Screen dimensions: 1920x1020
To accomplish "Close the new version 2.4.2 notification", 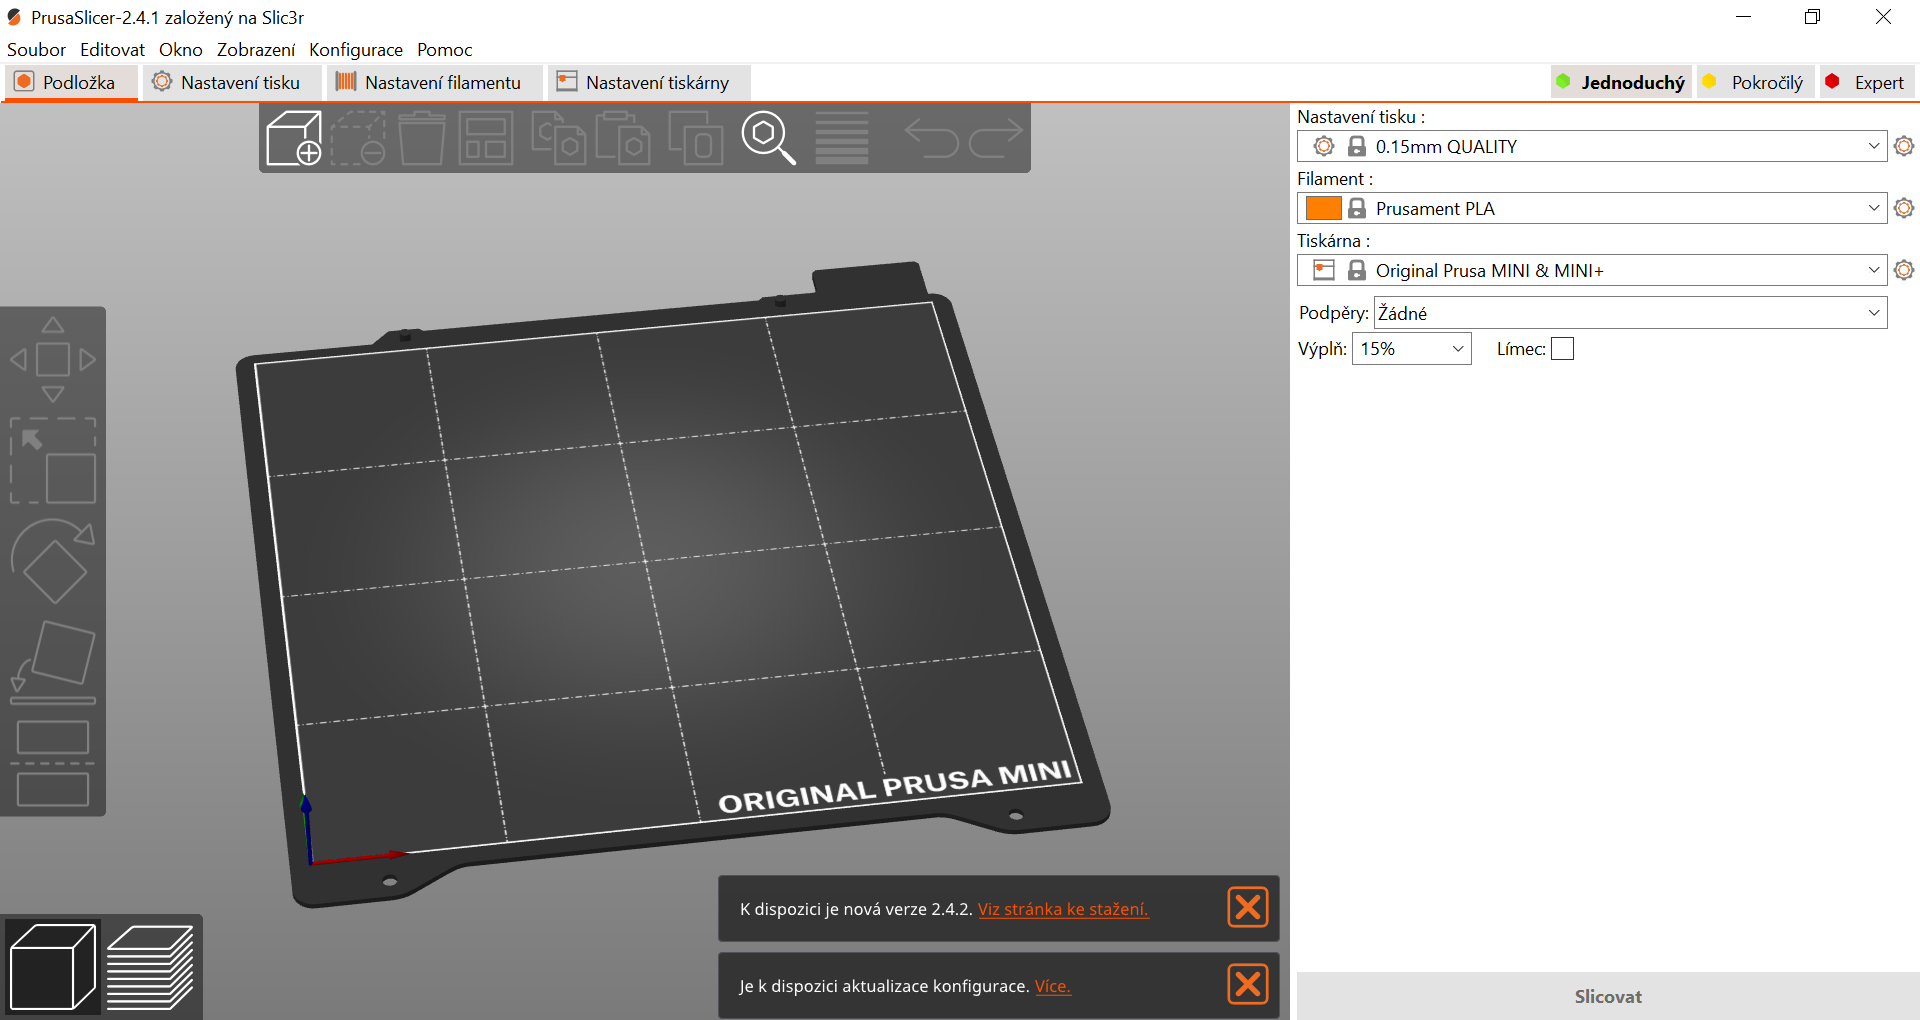I will click(x=1248, y=907).
